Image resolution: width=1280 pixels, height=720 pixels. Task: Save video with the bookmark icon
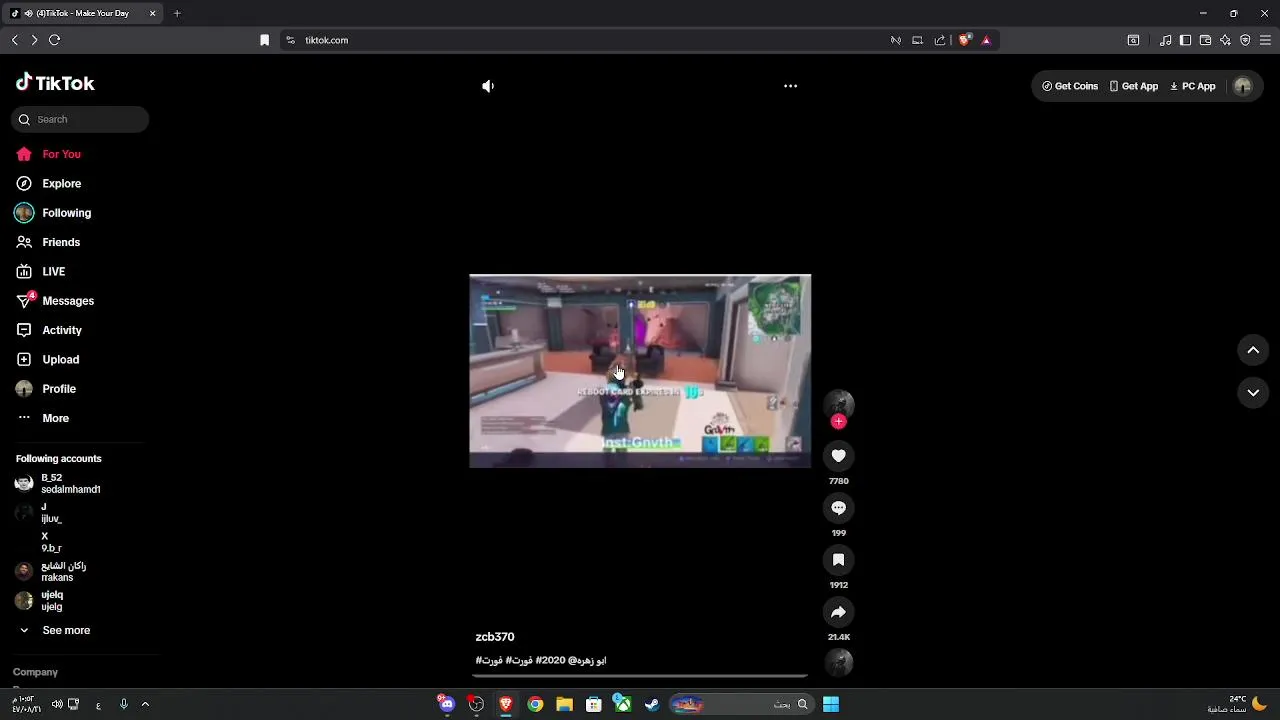point(839,560)
